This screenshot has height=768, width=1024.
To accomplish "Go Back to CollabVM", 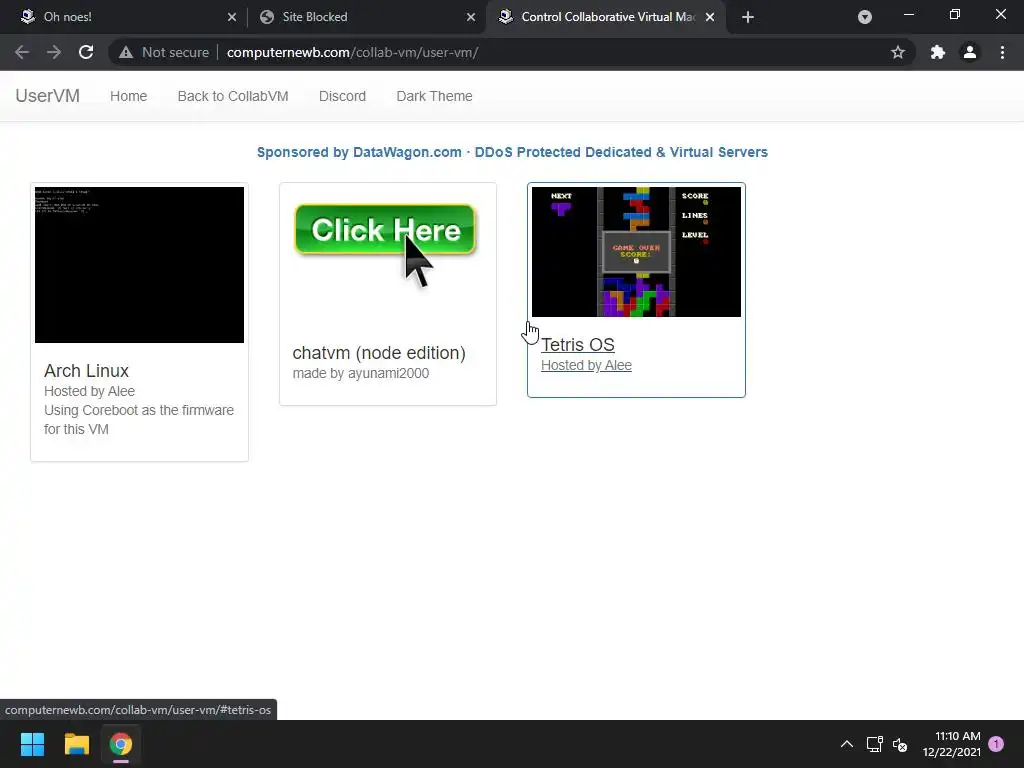I will (x=233, y=96).
